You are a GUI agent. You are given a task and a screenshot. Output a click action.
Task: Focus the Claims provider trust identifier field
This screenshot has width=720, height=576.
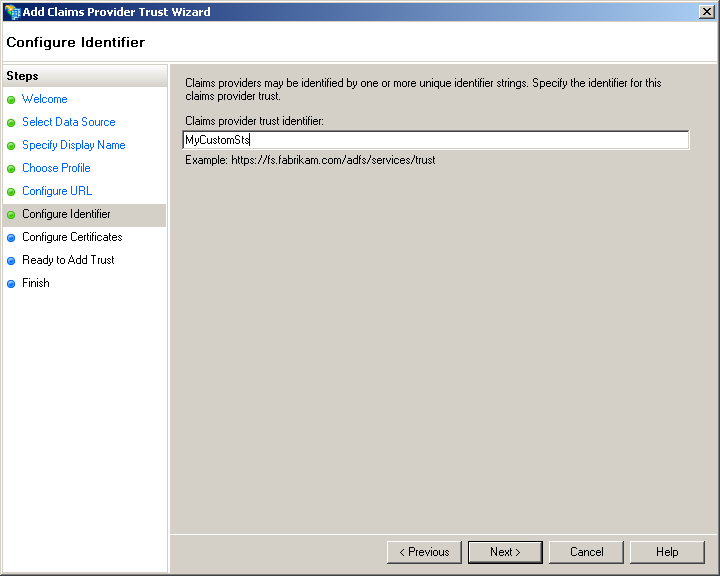coord(436,140)
